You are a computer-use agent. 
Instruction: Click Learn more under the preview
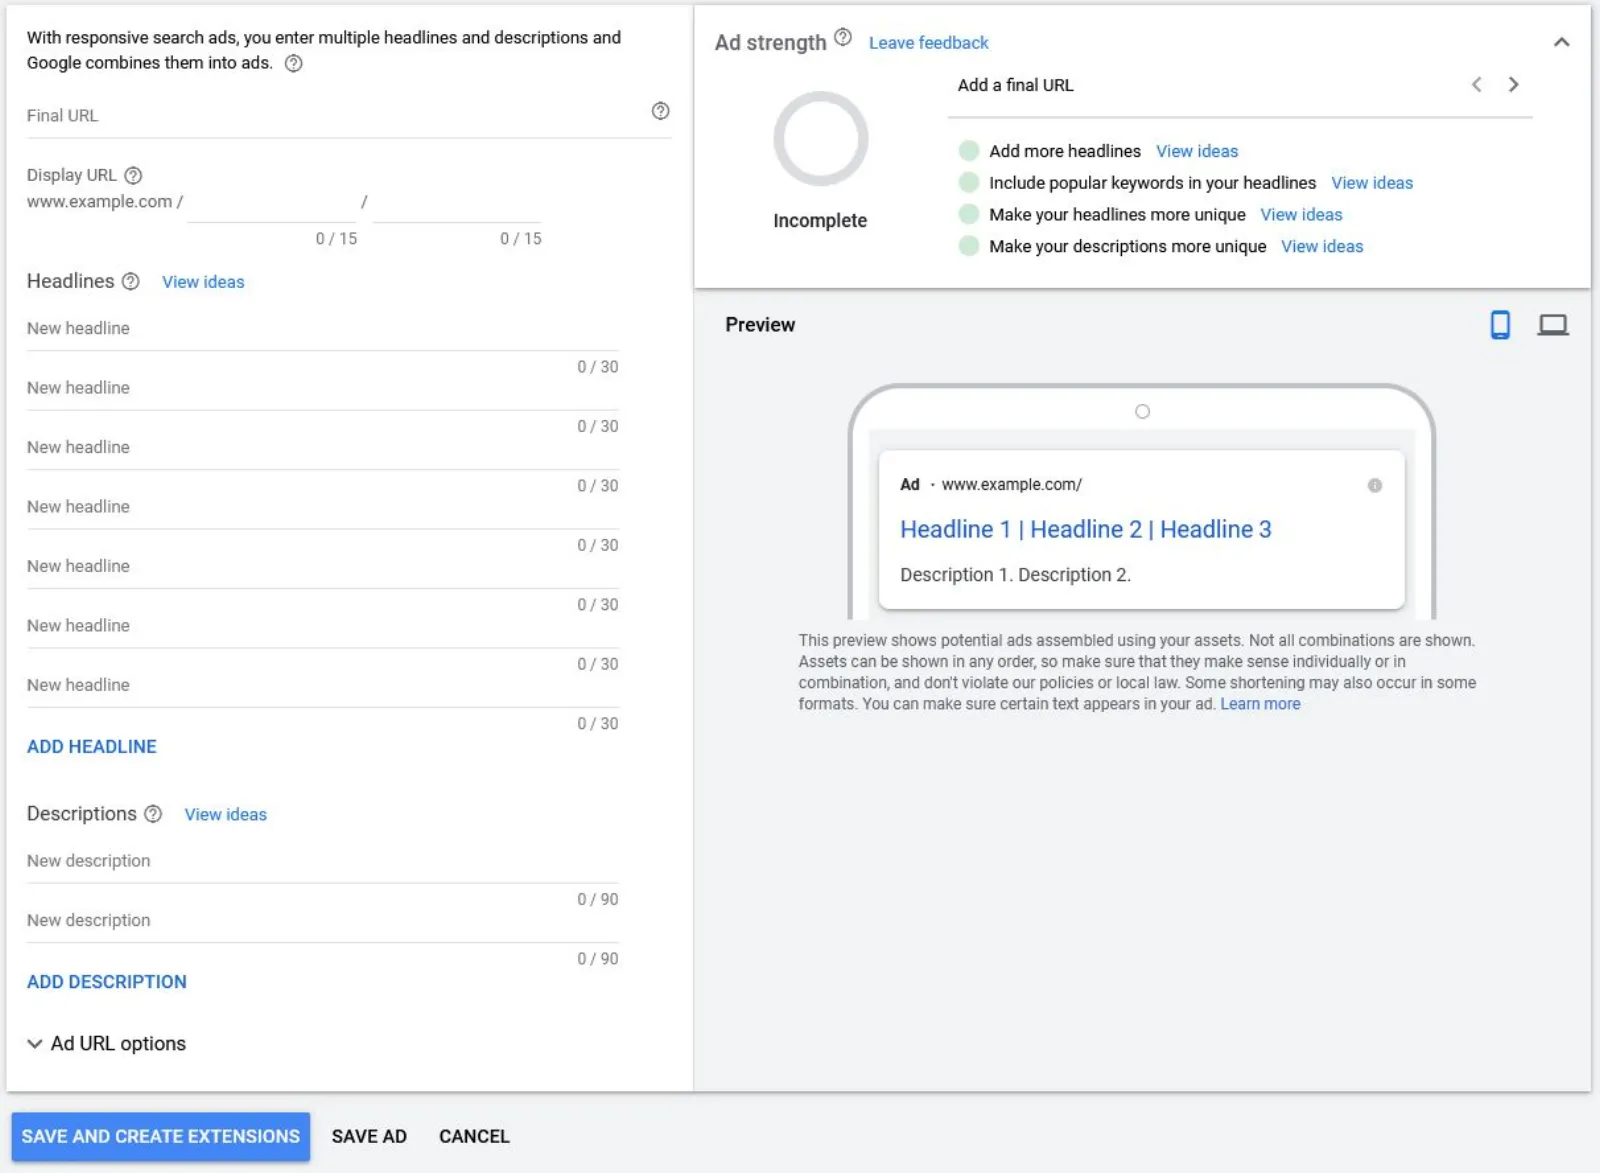pos(1260,704)
